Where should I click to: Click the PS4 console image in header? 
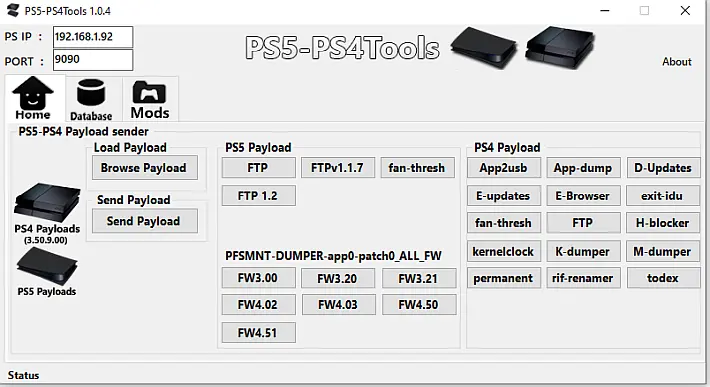pos(561,47)
